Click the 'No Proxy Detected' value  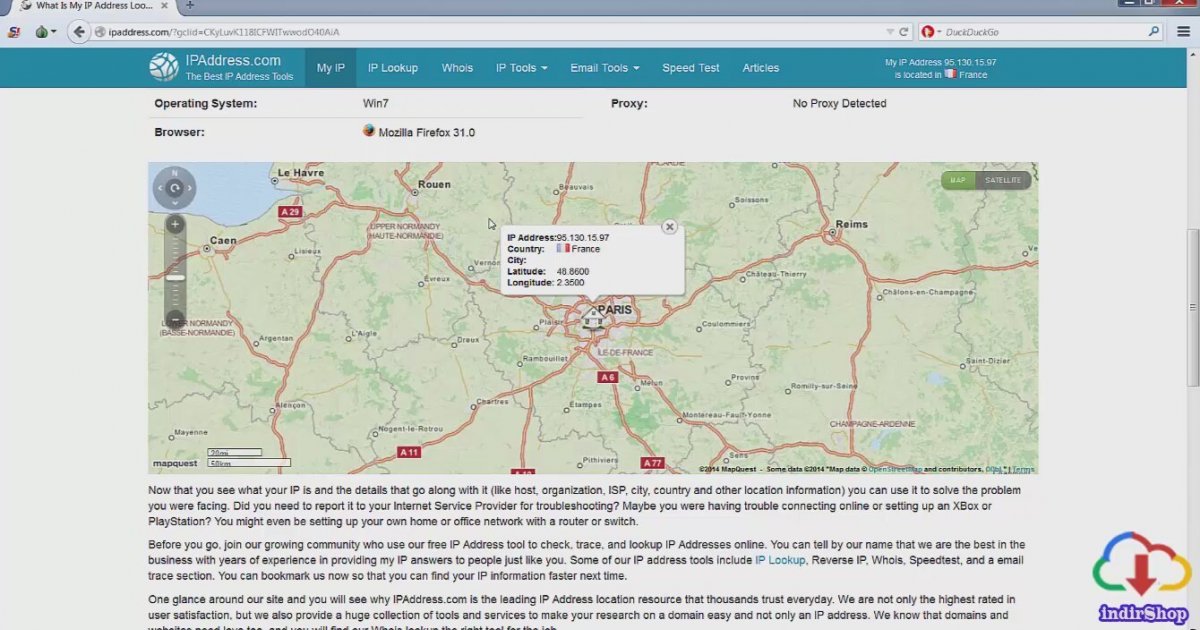tap(839, 103)
